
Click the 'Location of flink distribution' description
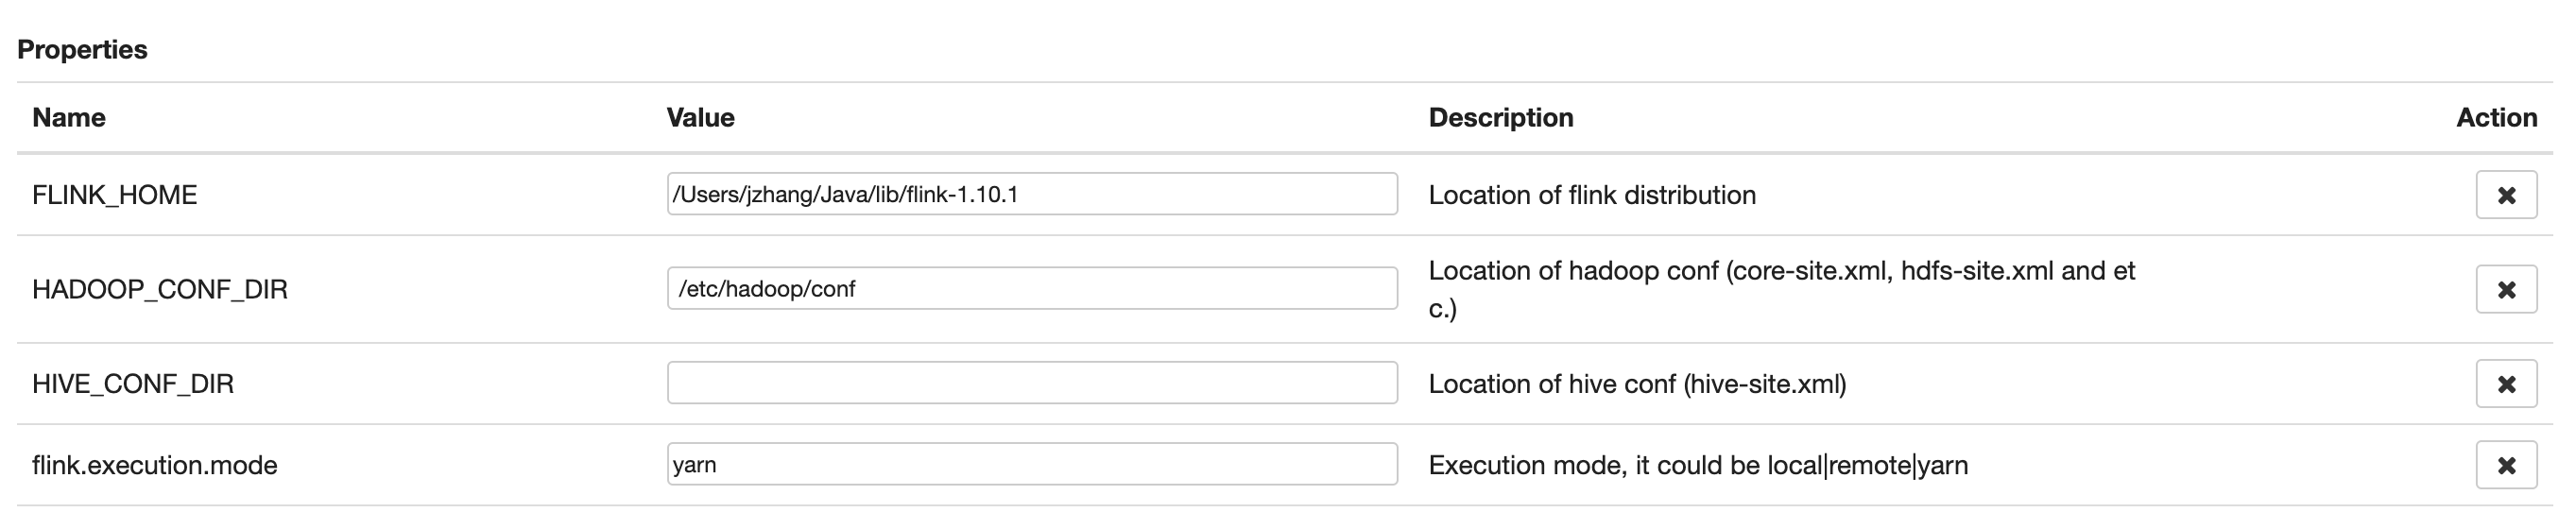coord(1591,195)
